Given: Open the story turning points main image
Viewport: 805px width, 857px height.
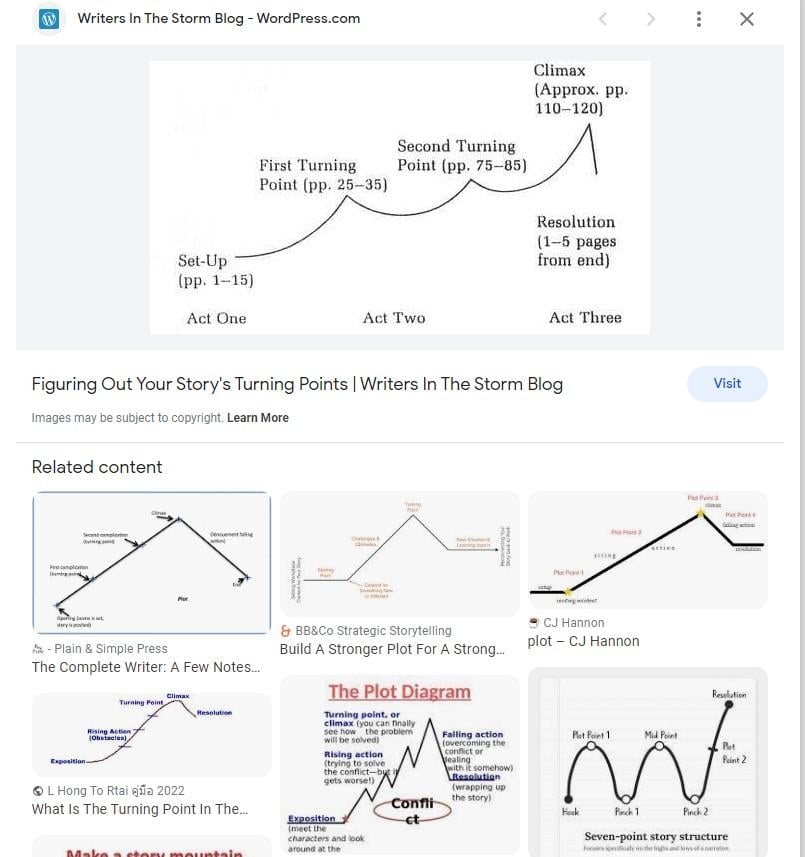Looking at the screenshot, I should point(400,196).
